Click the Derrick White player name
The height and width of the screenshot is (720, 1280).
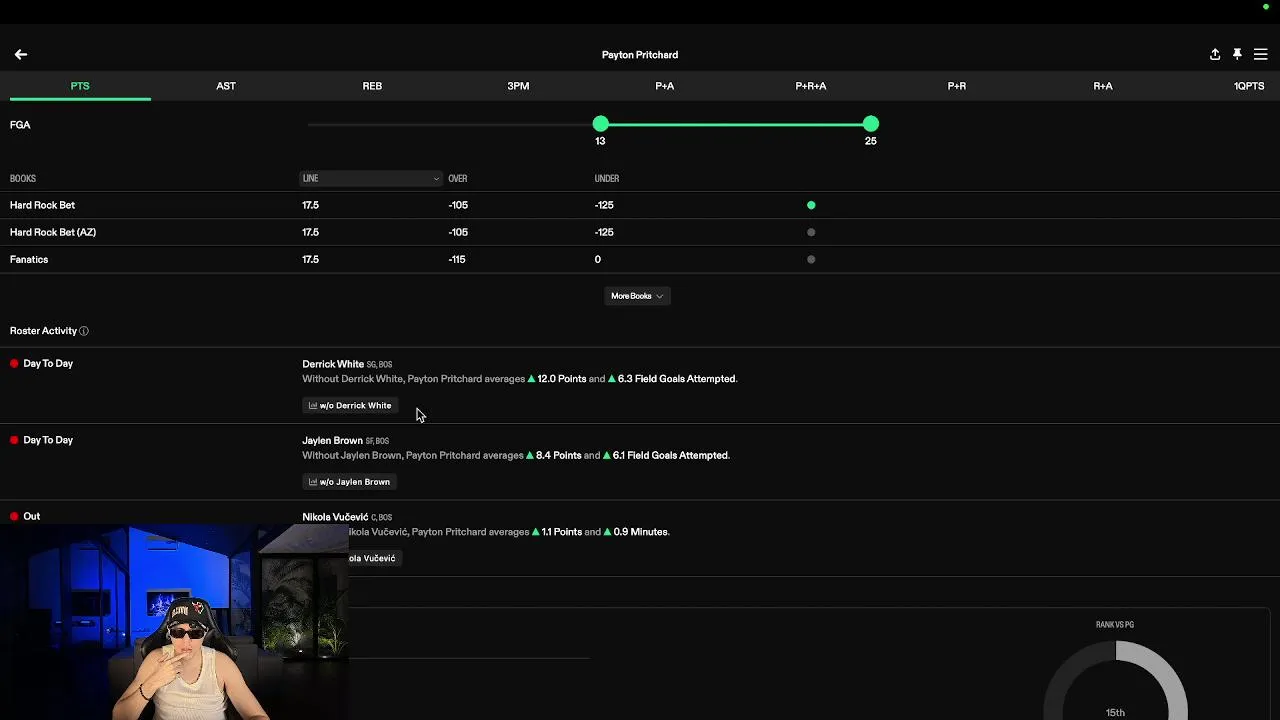point(333,364)
